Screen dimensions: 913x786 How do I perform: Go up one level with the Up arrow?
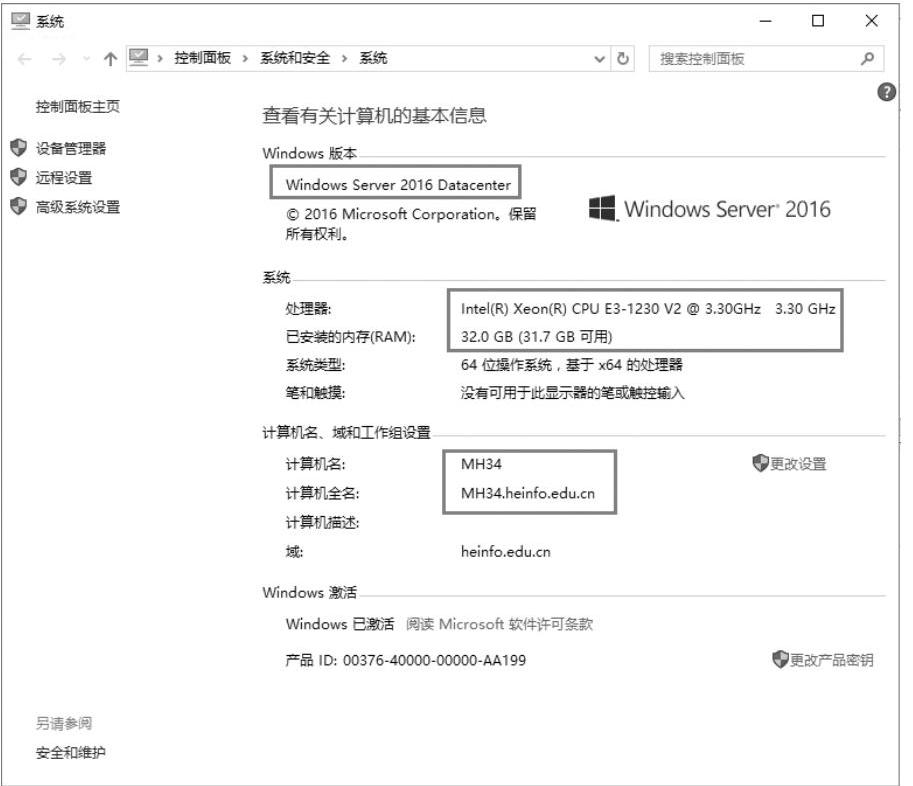(110, 59)
